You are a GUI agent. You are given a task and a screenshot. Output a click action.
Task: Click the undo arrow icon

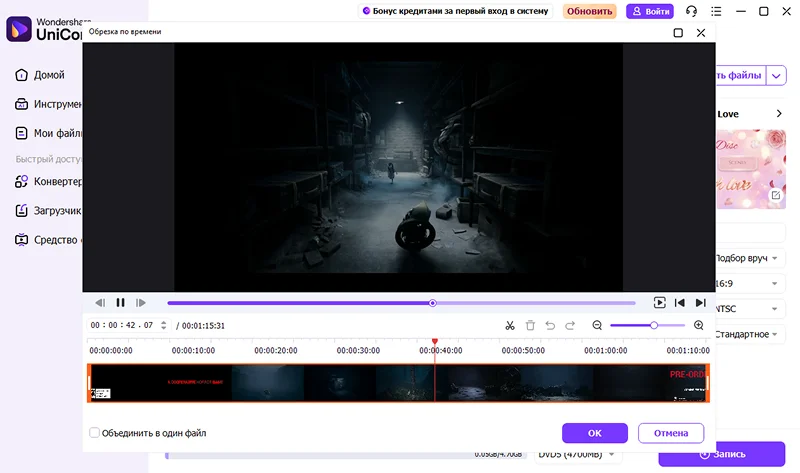click(x=550, y=326)
